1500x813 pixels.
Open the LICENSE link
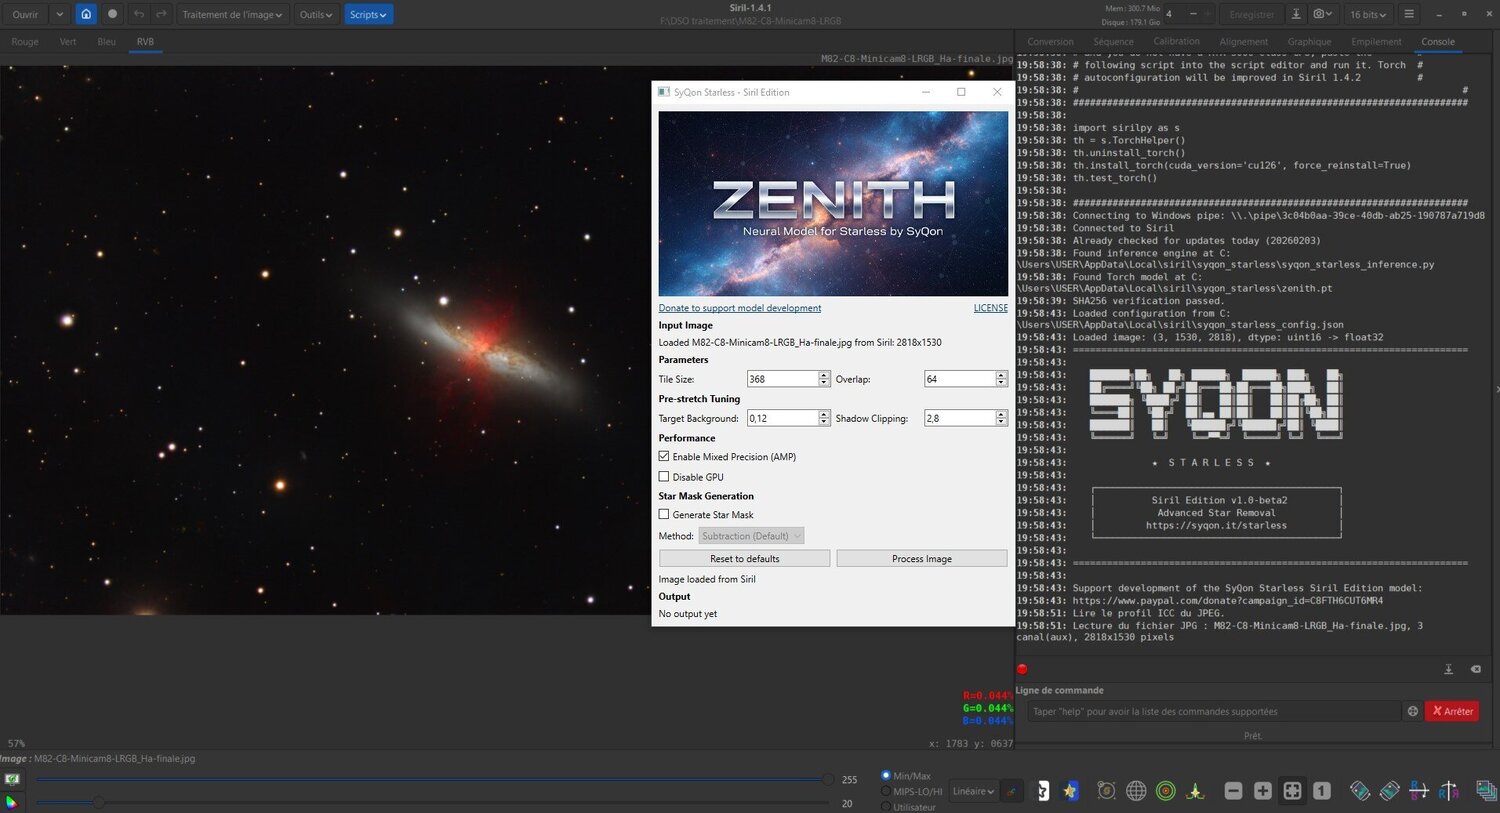tap(991, 308)
